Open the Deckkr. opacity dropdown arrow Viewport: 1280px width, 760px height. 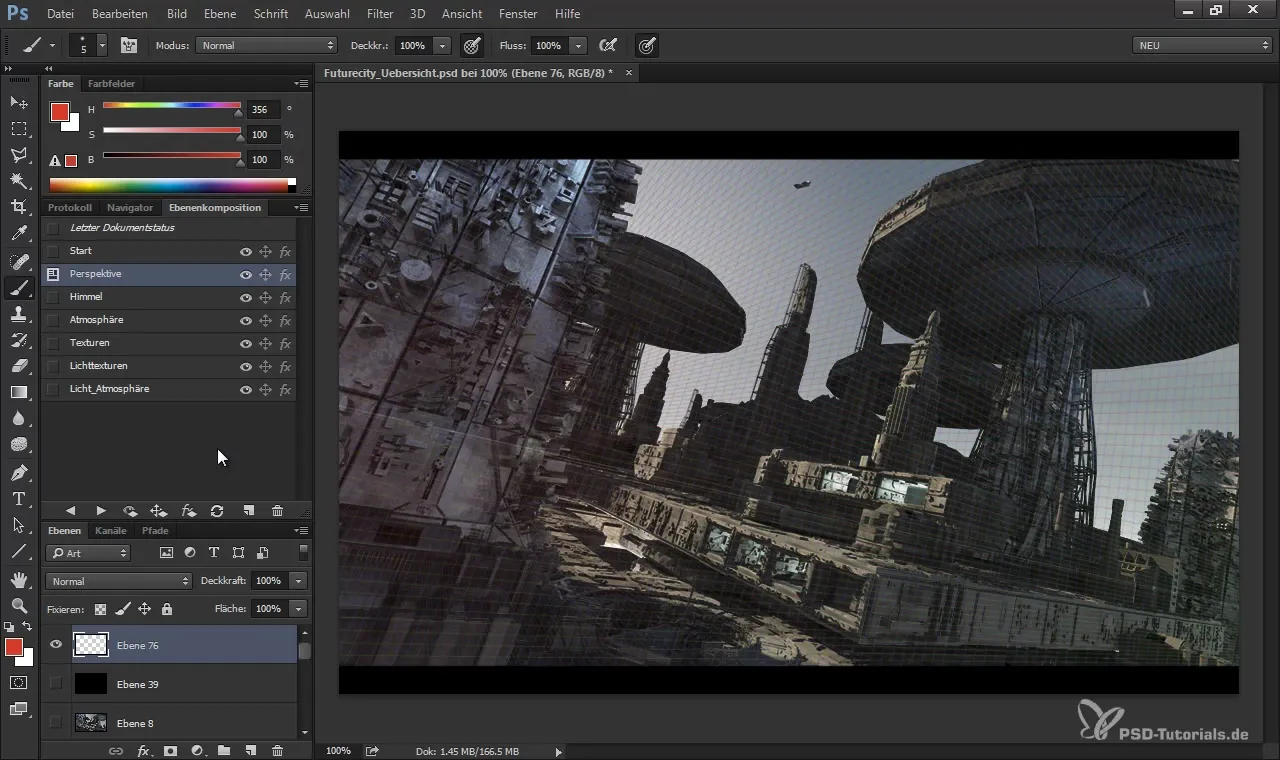click(x=443, y=46)
